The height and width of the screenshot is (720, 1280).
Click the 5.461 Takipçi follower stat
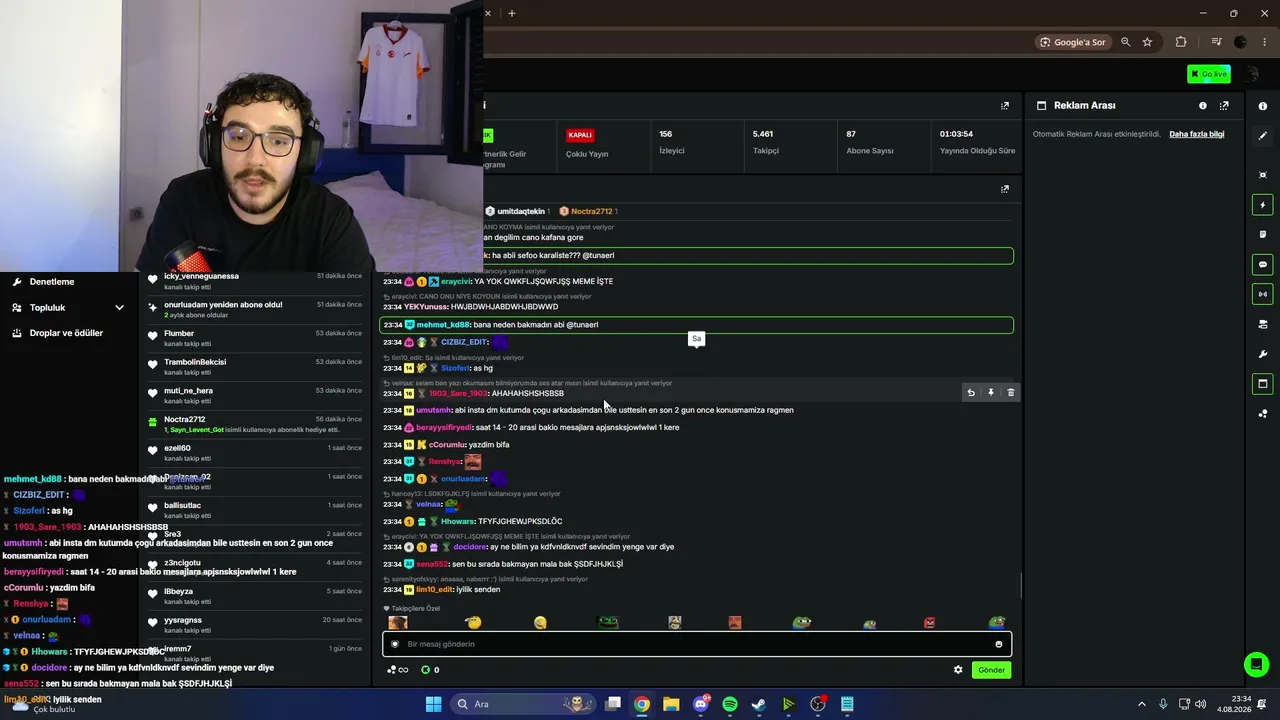tap(765, 142)
